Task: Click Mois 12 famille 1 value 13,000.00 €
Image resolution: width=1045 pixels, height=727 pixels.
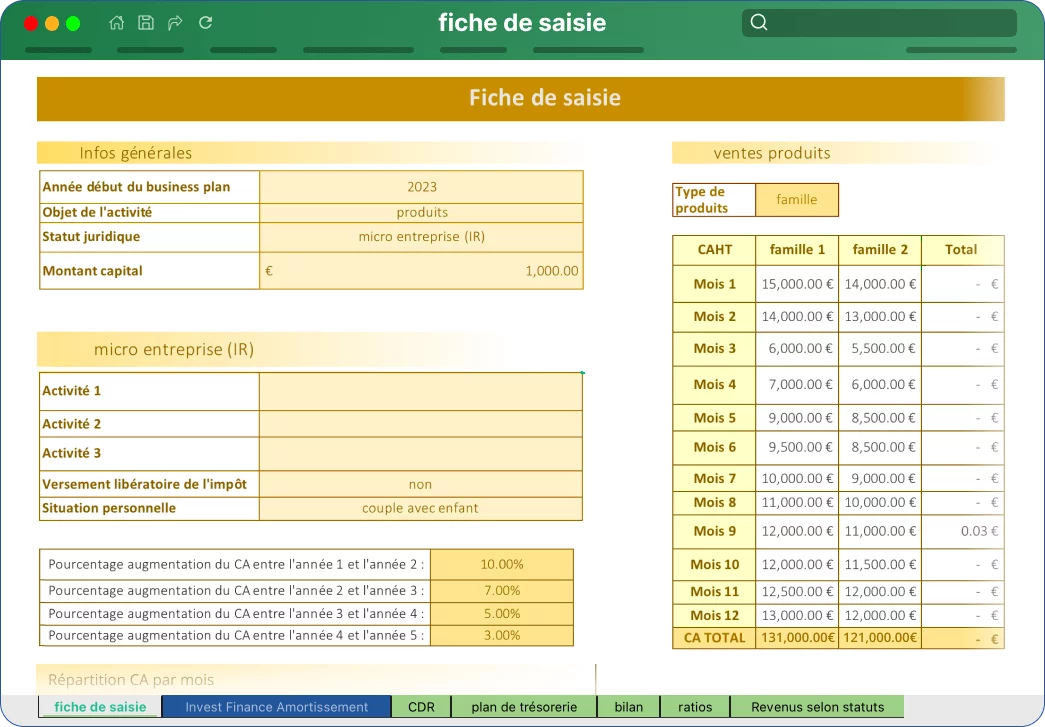Action: [797, 616]
